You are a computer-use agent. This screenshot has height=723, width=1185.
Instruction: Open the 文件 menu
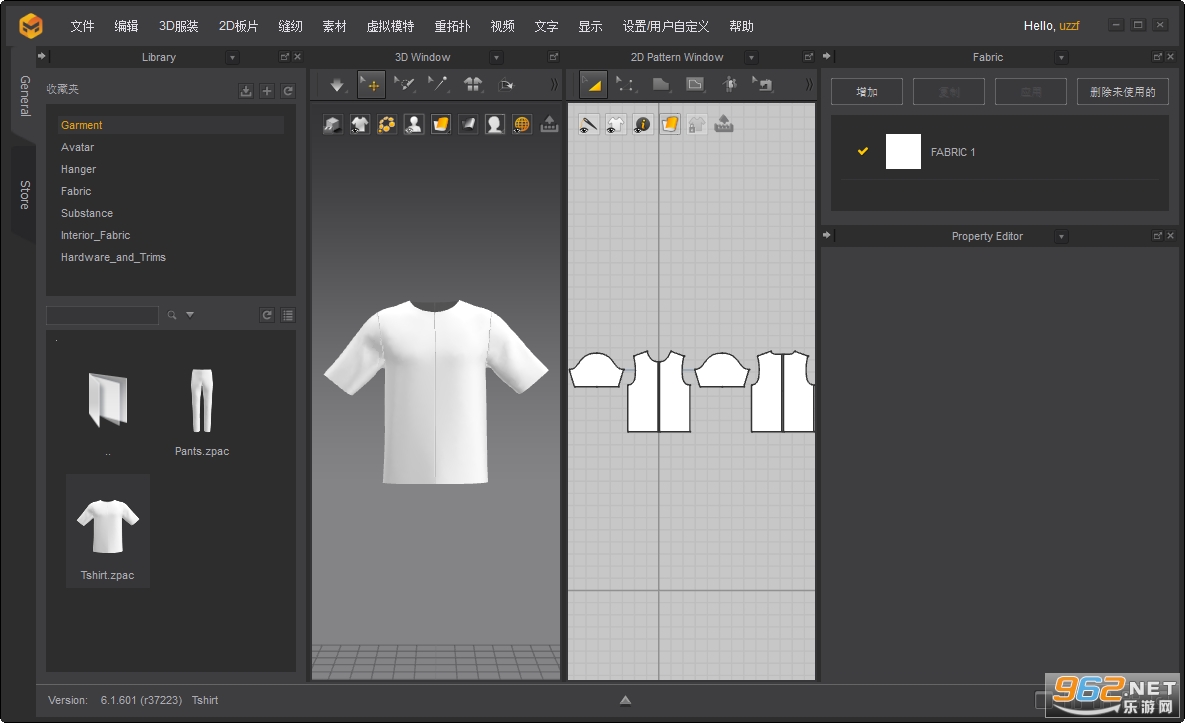82,26
